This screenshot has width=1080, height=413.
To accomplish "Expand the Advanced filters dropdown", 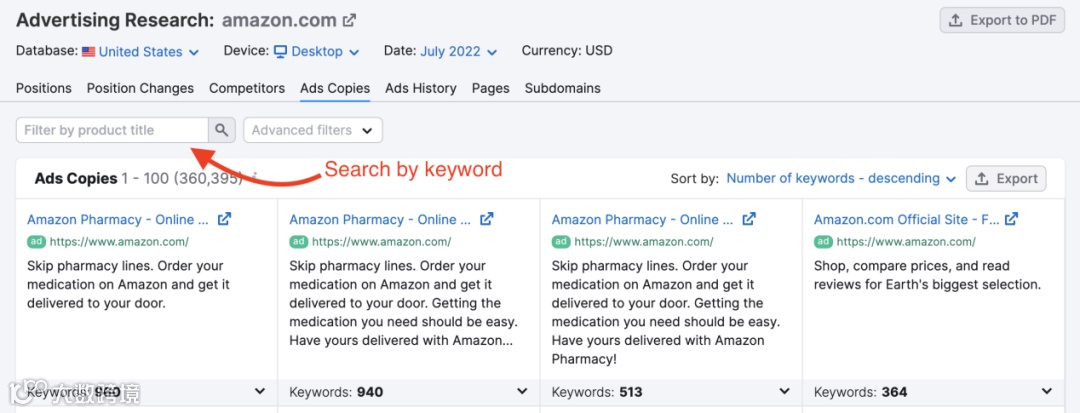I will tap(312, 130).
